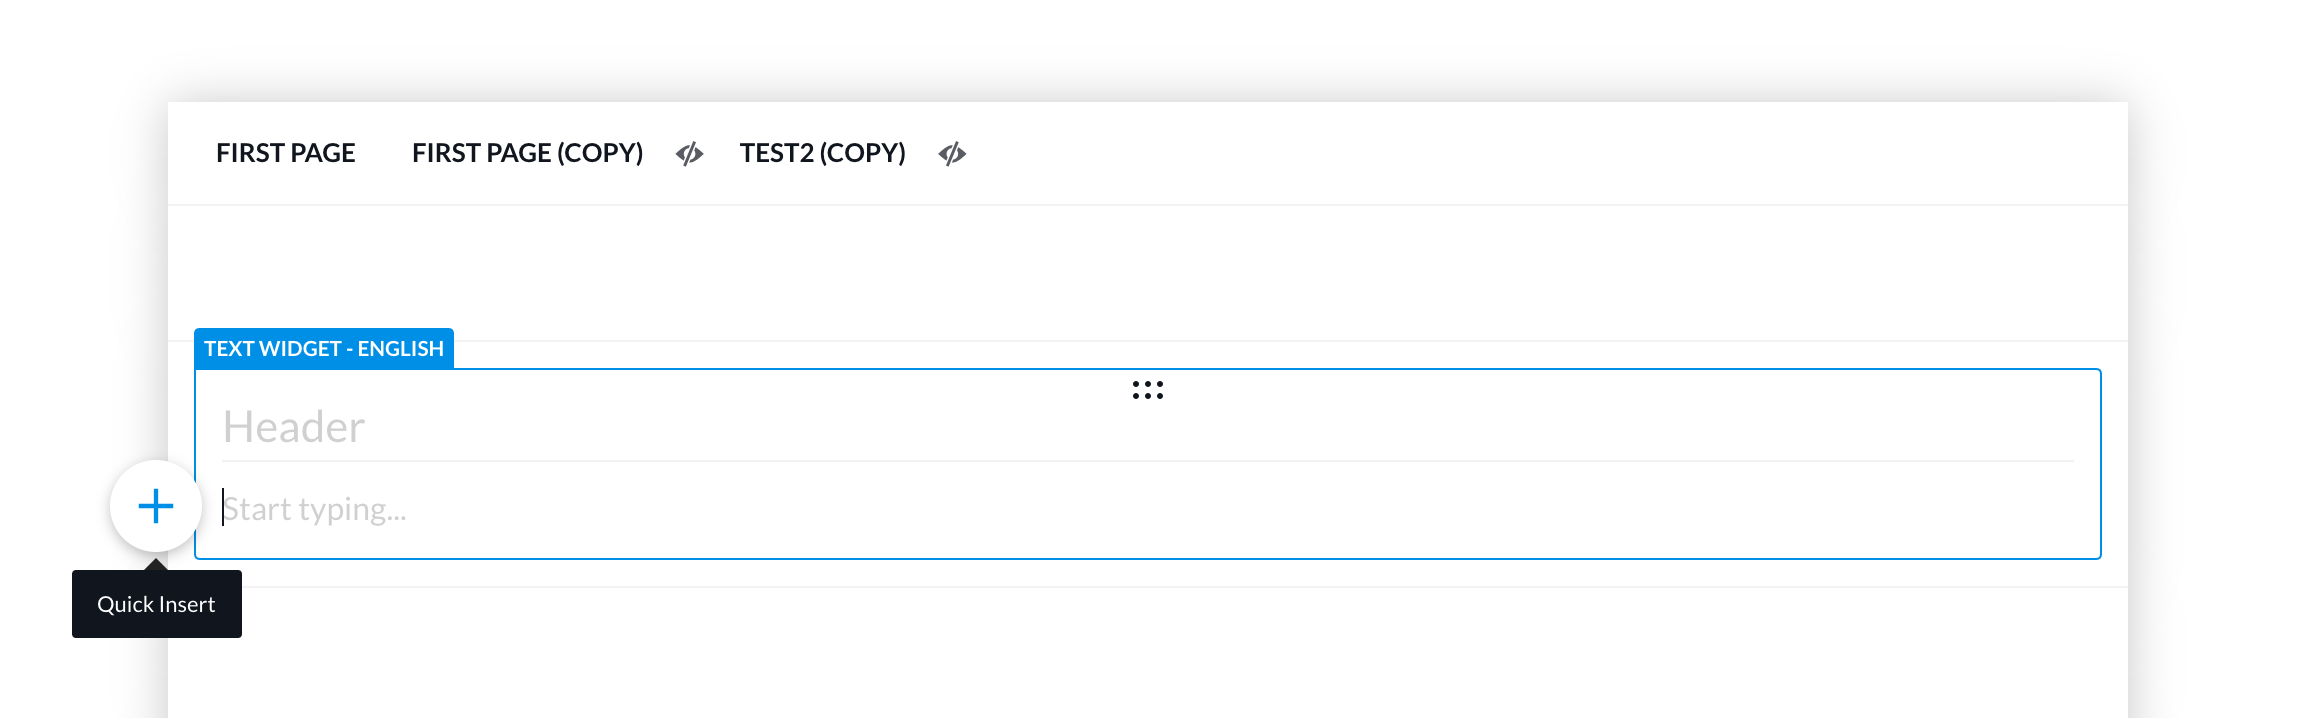Open the FIRST PAGE tab
This screenshot has height=718, width=2298.
(x=286, y=153)
